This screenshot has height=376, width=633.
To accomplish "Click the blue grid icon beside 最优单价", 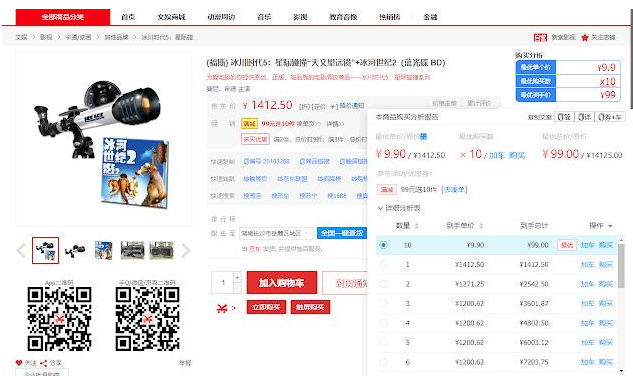I will (x=423, y=137).
